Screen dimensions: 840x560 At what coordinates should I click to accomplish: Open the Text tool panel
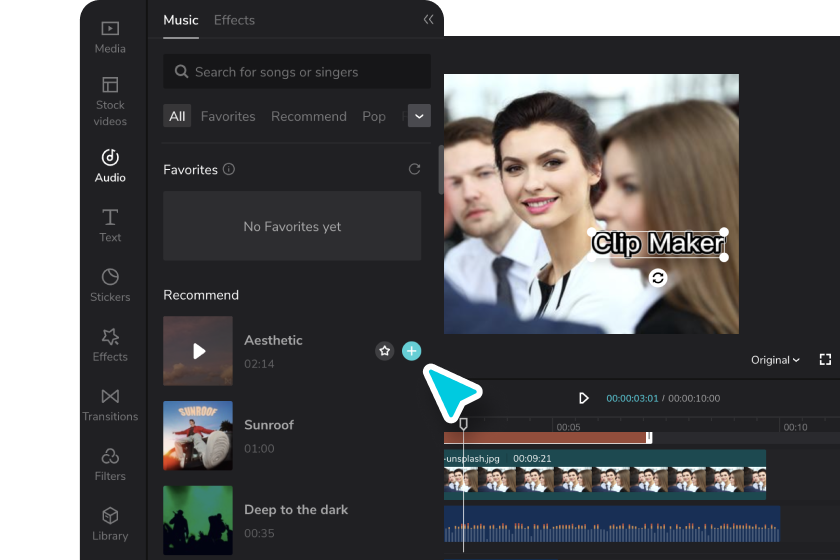[110, 226]
